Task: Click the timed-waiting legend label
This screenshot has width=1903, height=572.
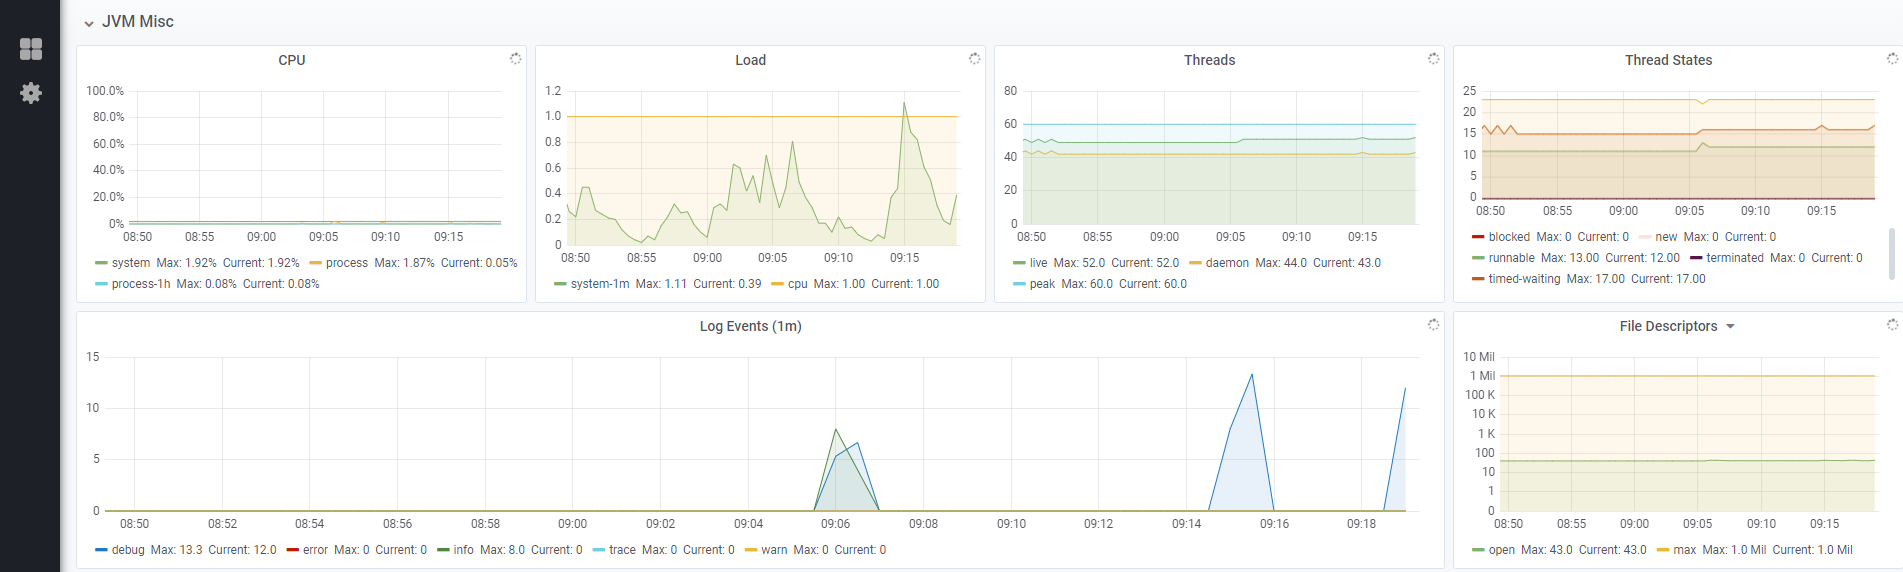Action: point(1524,279)
